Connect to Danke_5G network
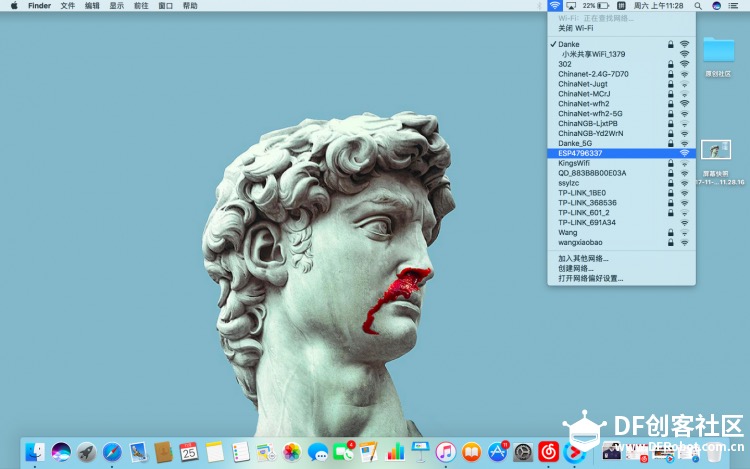The height and width of the screenshot is (469, 750). (621, 143)
